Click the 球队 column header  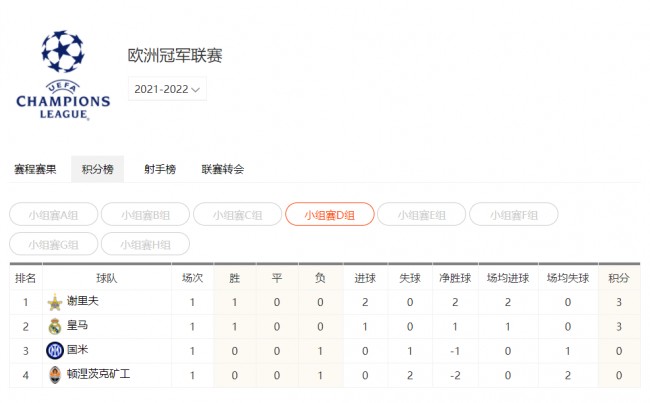coord(107,278)
